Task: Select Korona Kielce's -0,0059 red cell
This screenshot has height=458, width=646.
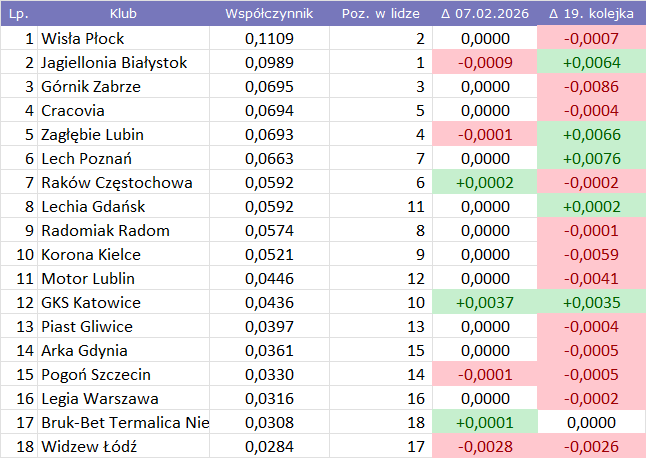Action: [590, 255]
